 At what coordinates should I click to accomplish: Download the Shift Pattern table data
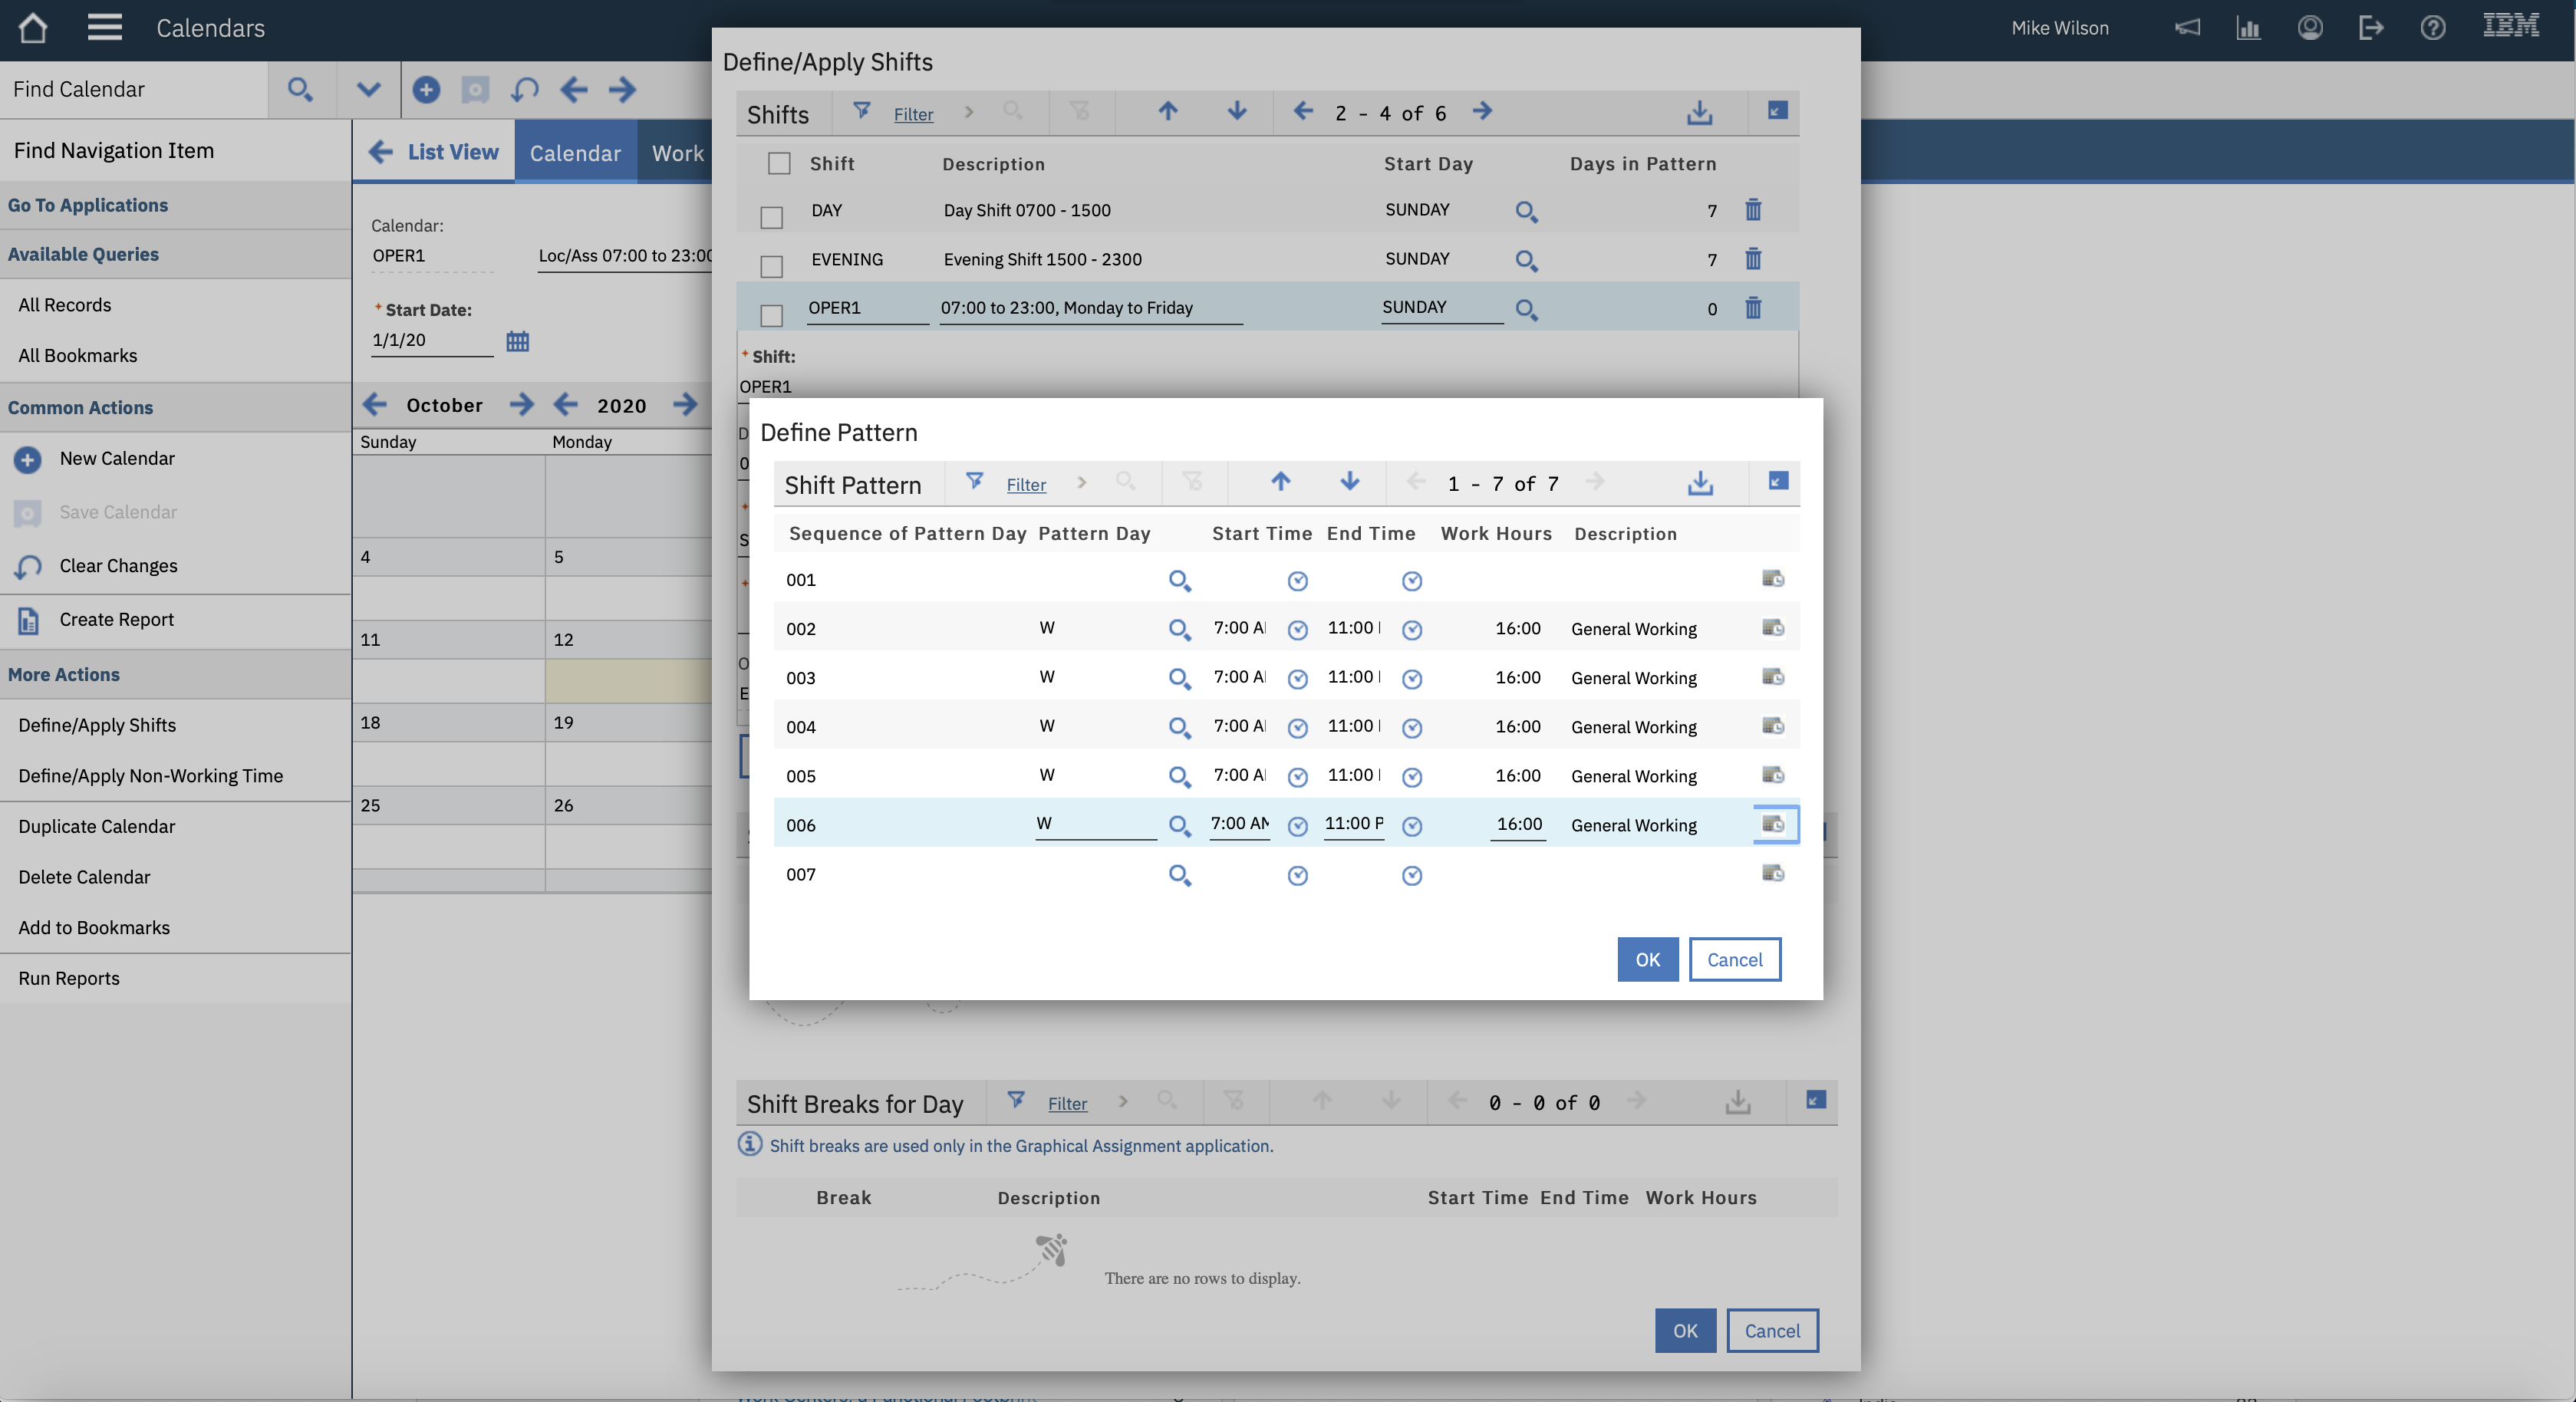click(x=1701, y=483)
